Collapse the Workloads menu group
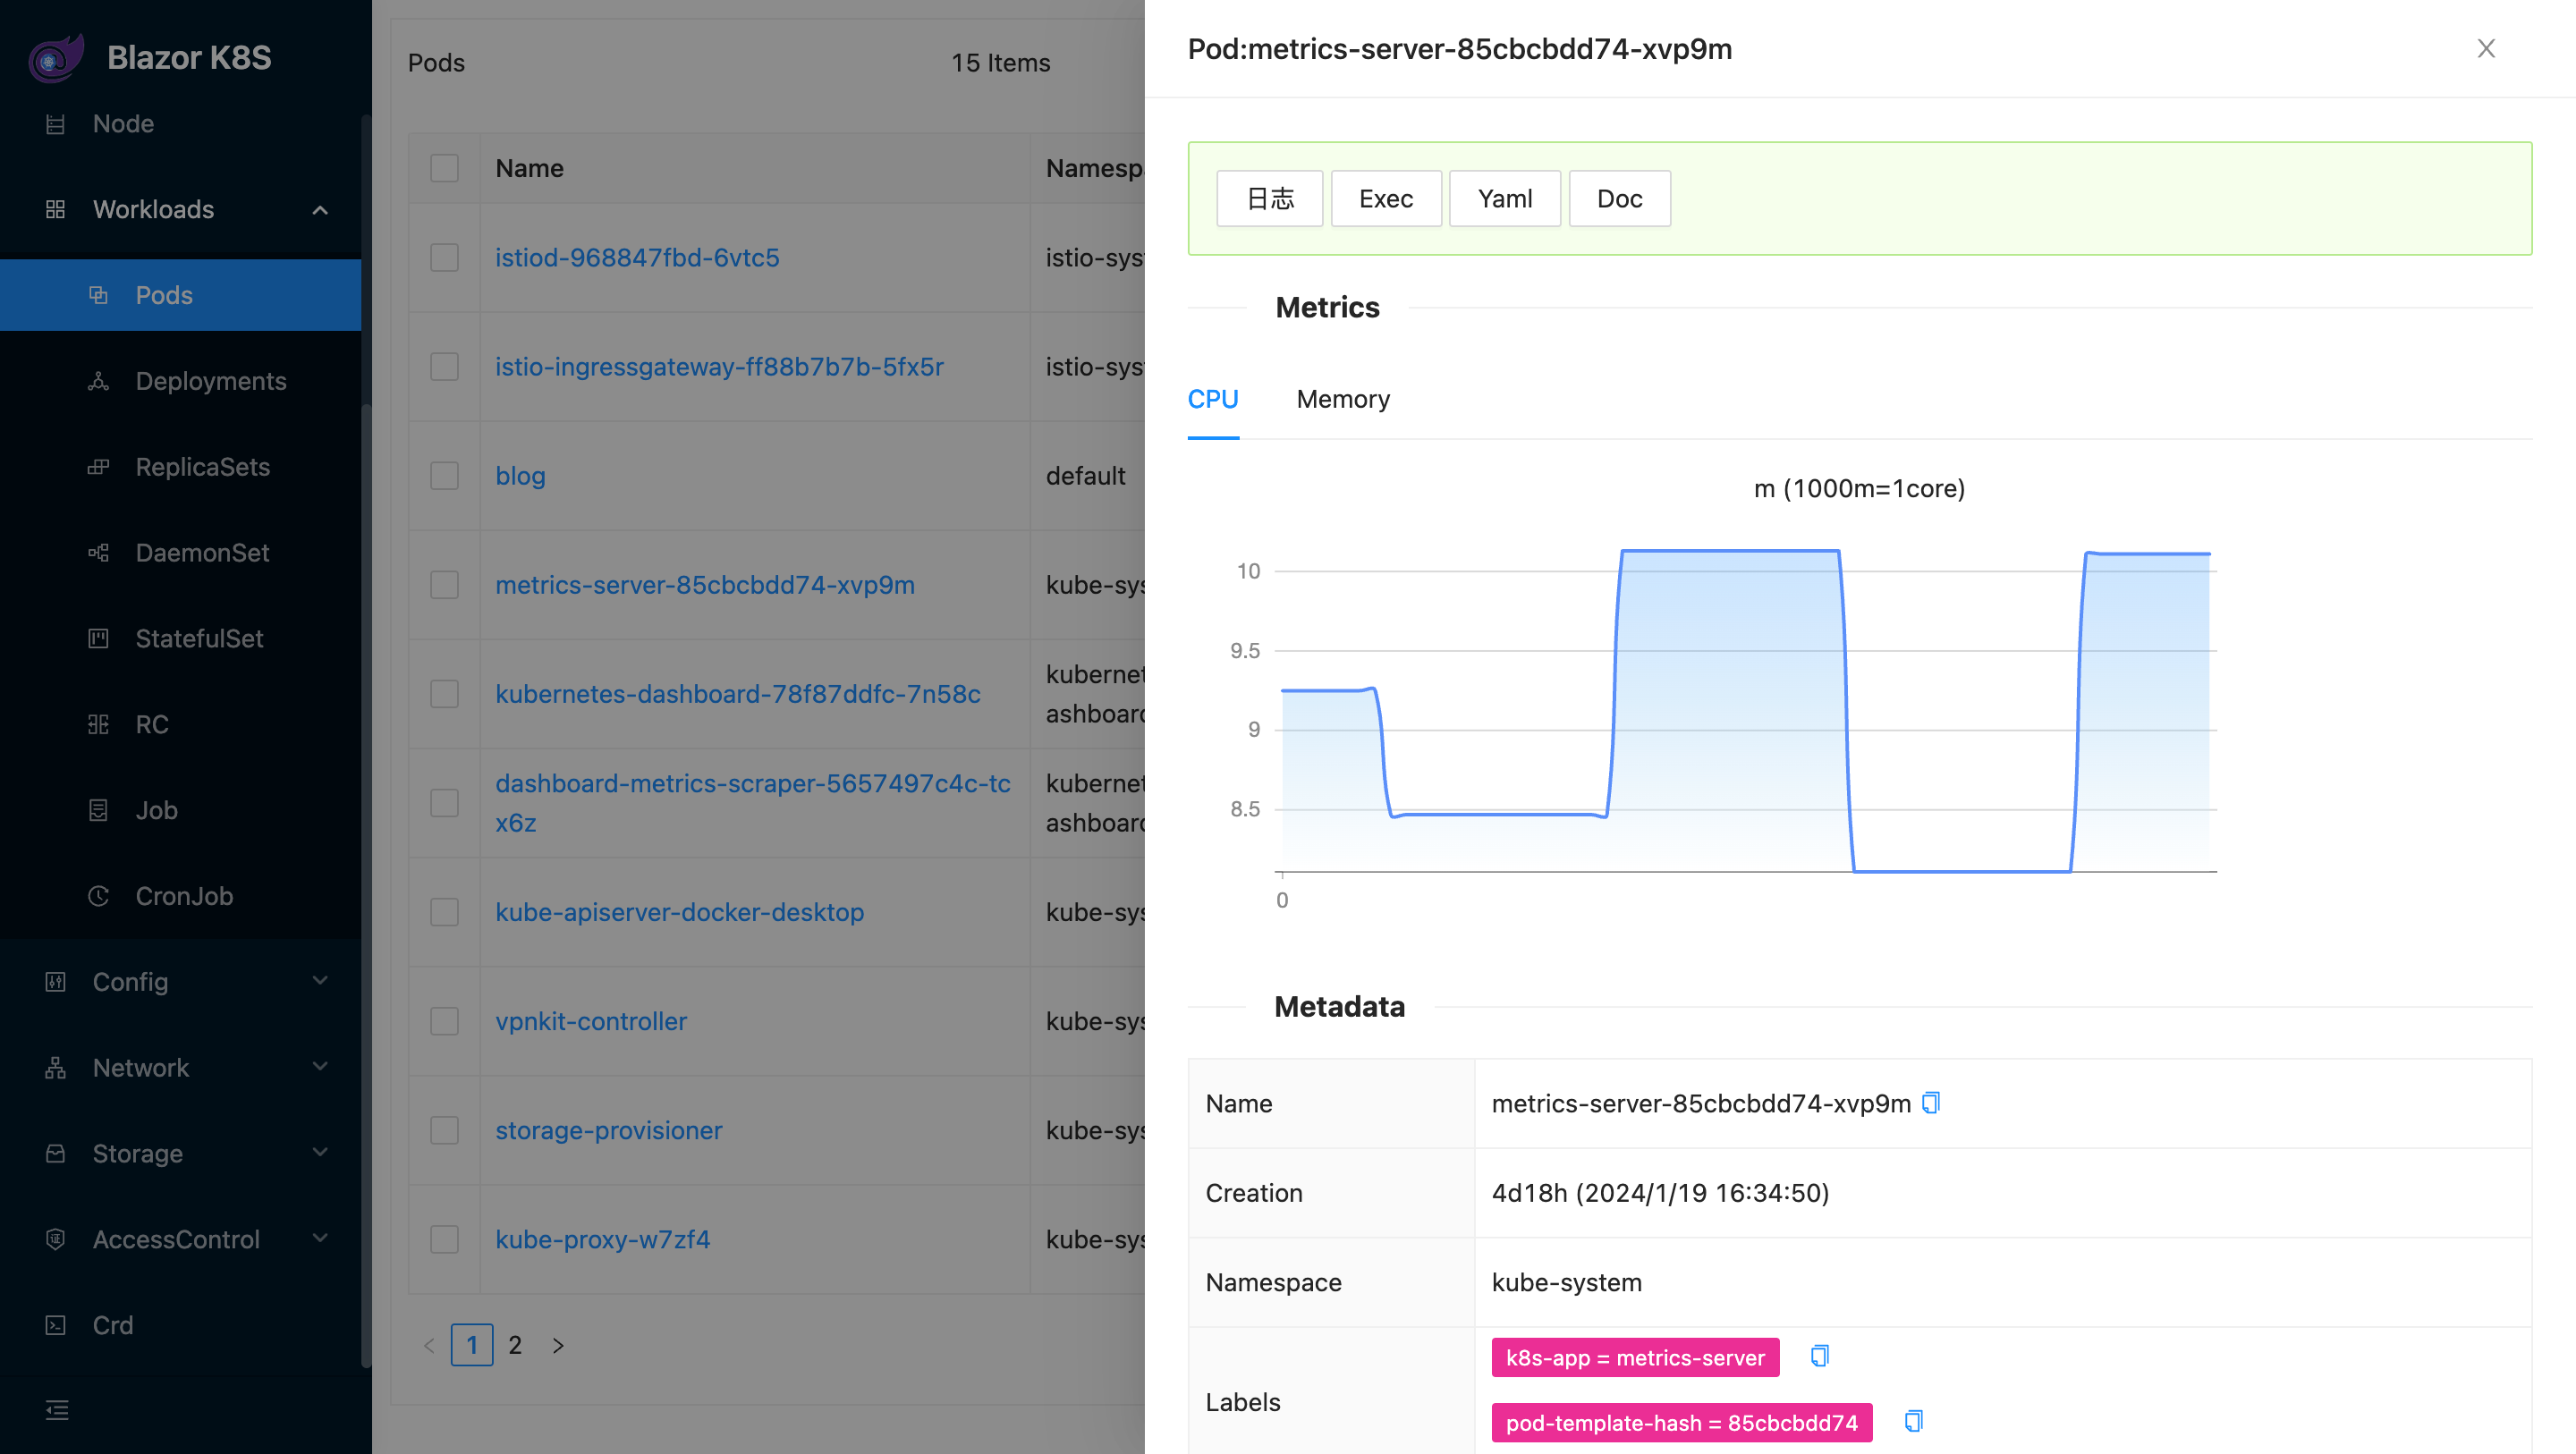Viewport: 2576px width, 1454px height. [319, 210]
